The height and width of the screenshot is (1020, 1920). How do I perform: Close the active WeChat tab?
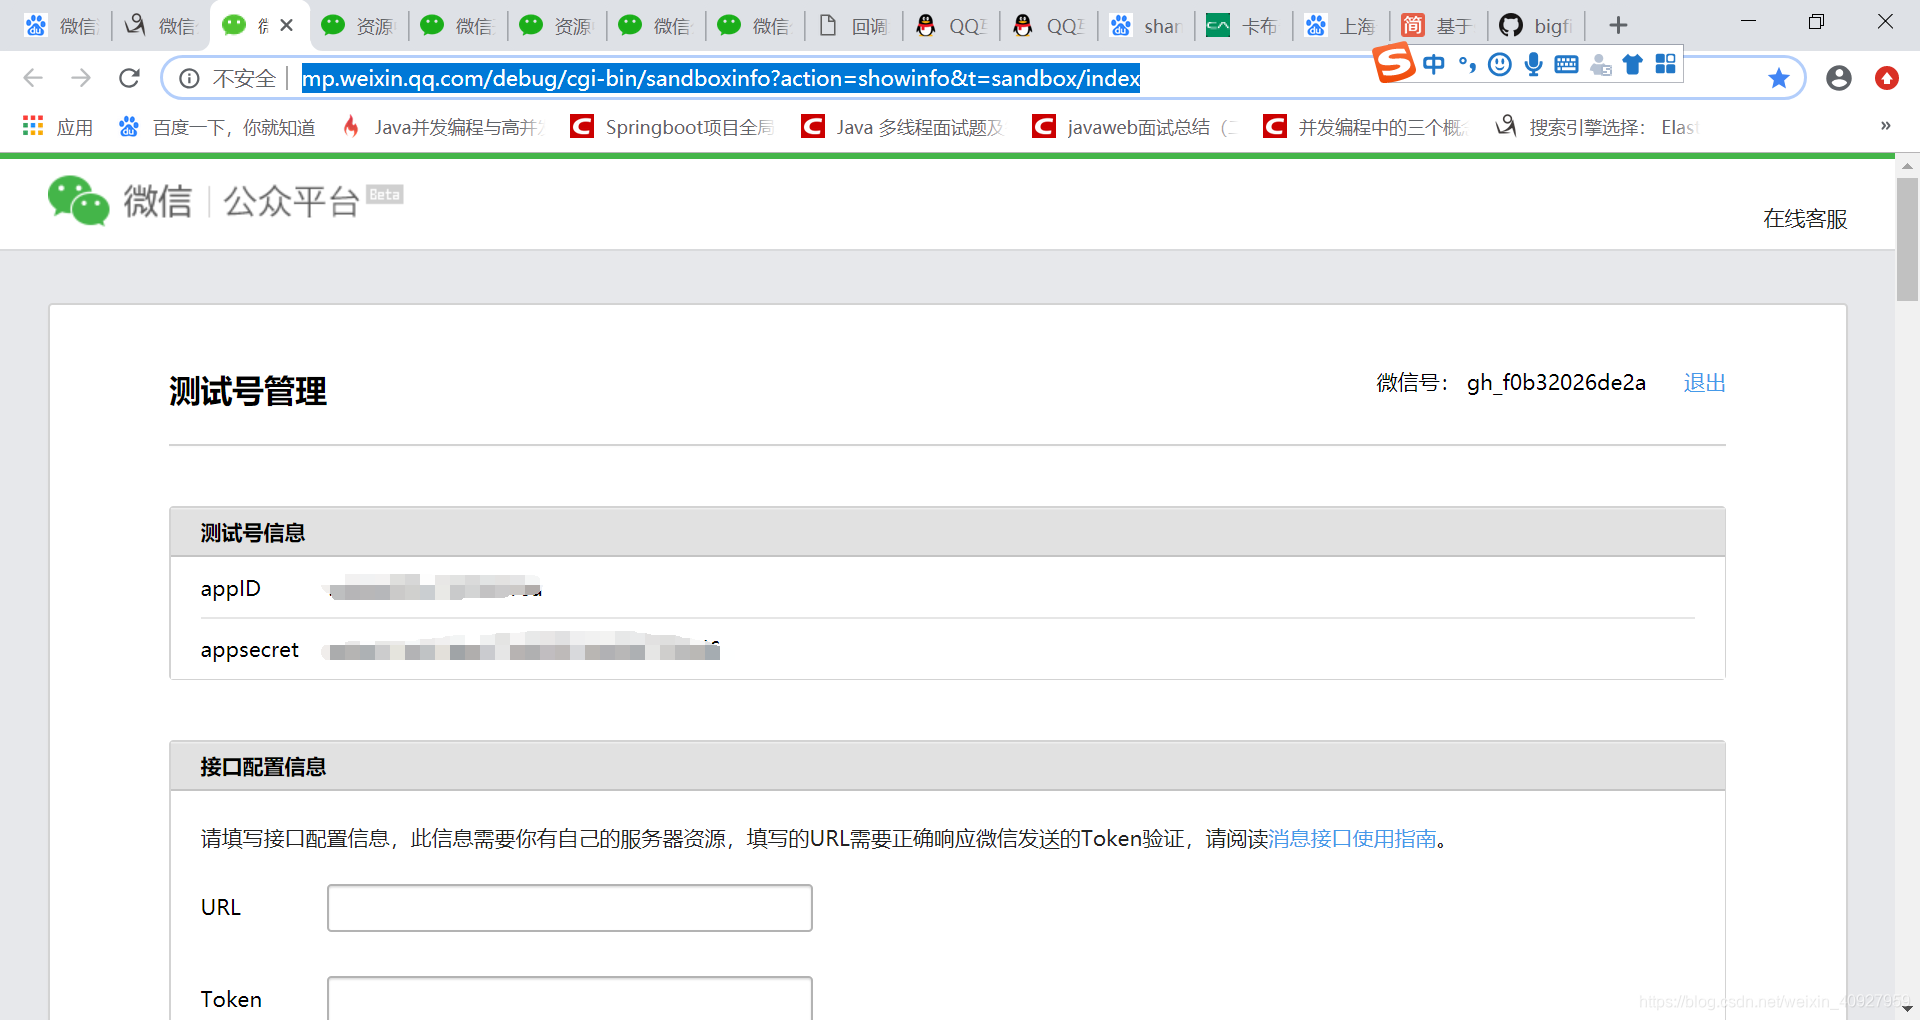pos(287,25)
